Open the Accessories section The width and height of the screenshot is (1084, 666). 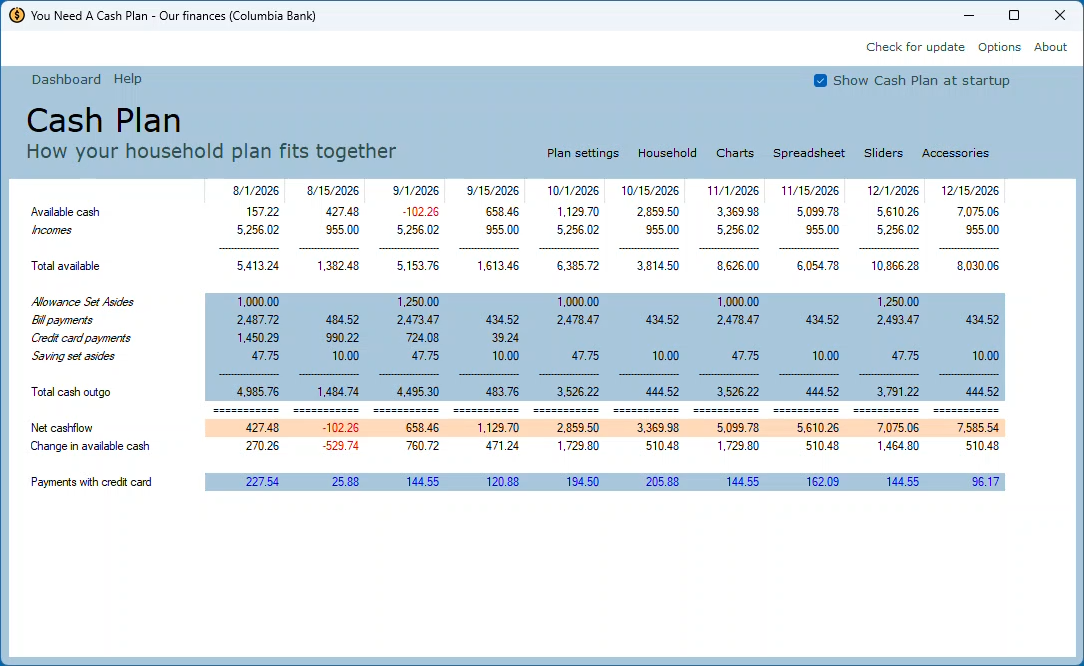(955, 153)
